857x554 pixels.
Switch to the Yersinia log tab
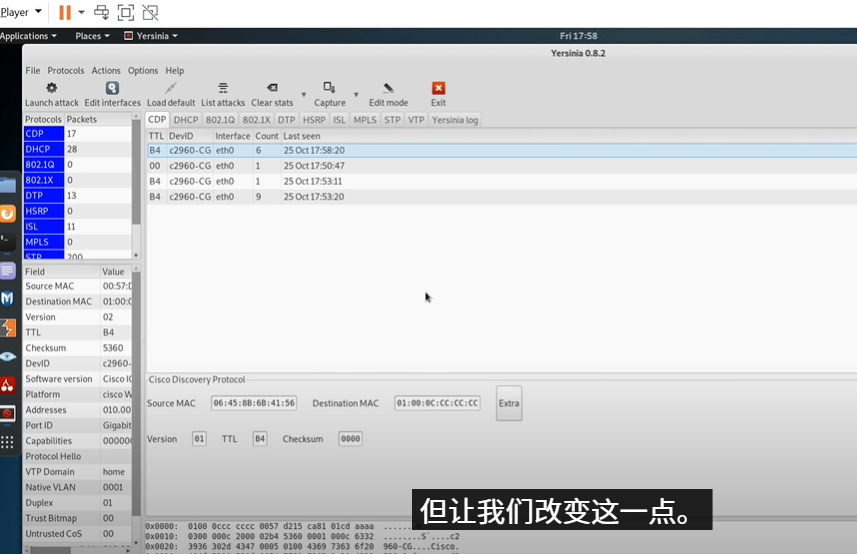point(455,120)
